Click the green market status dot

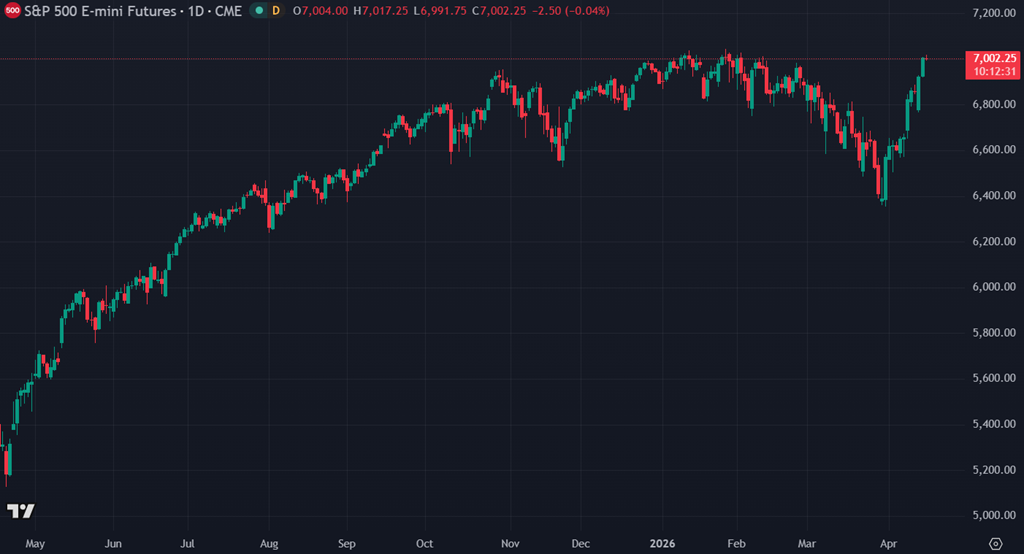click(x=260, y=11)
